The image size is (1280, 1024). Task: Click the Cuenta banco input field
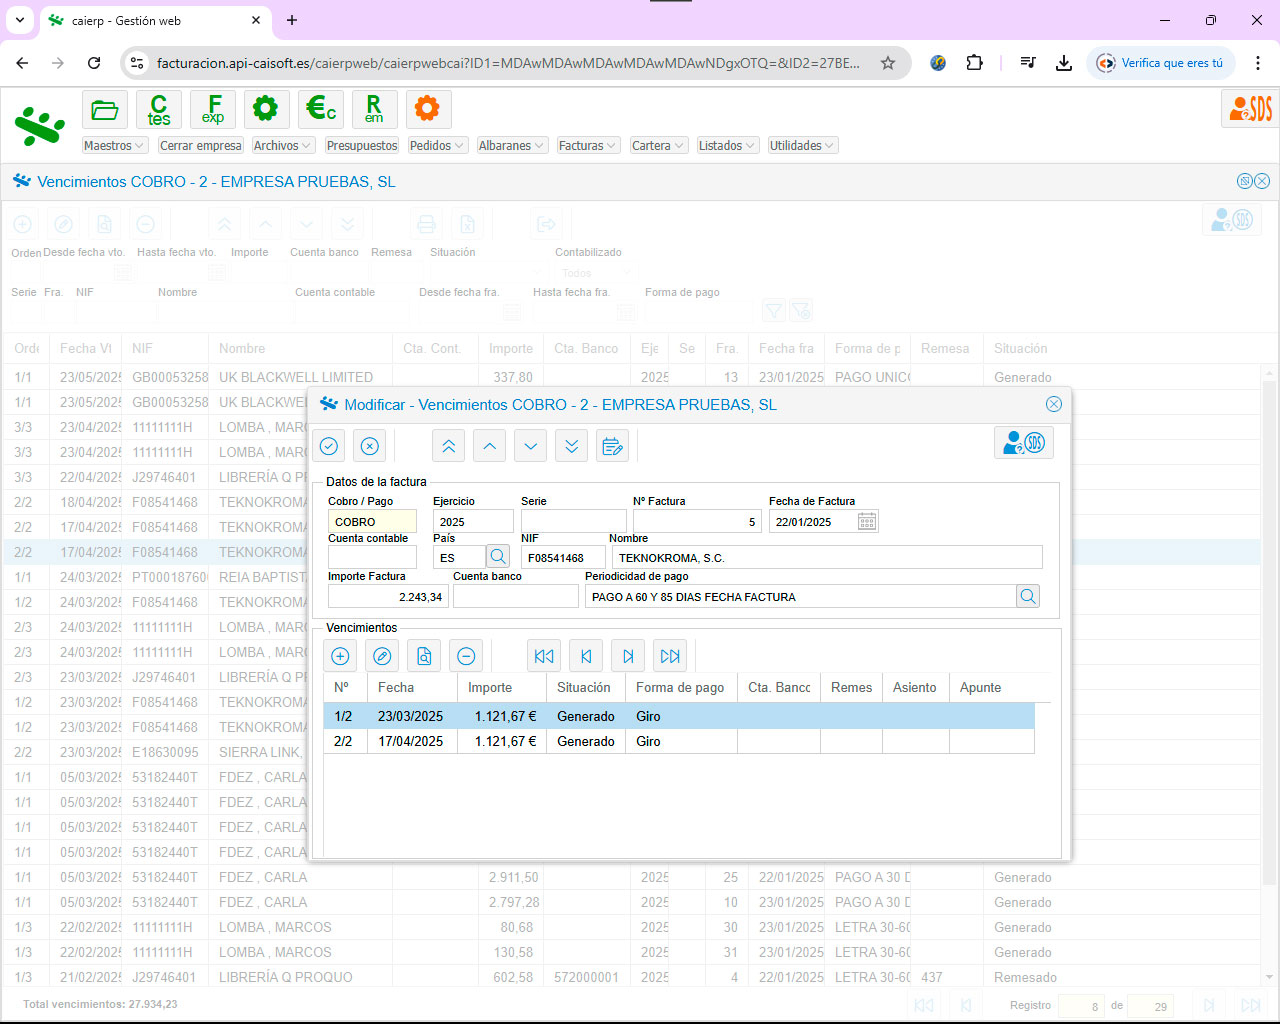(516, 596)
